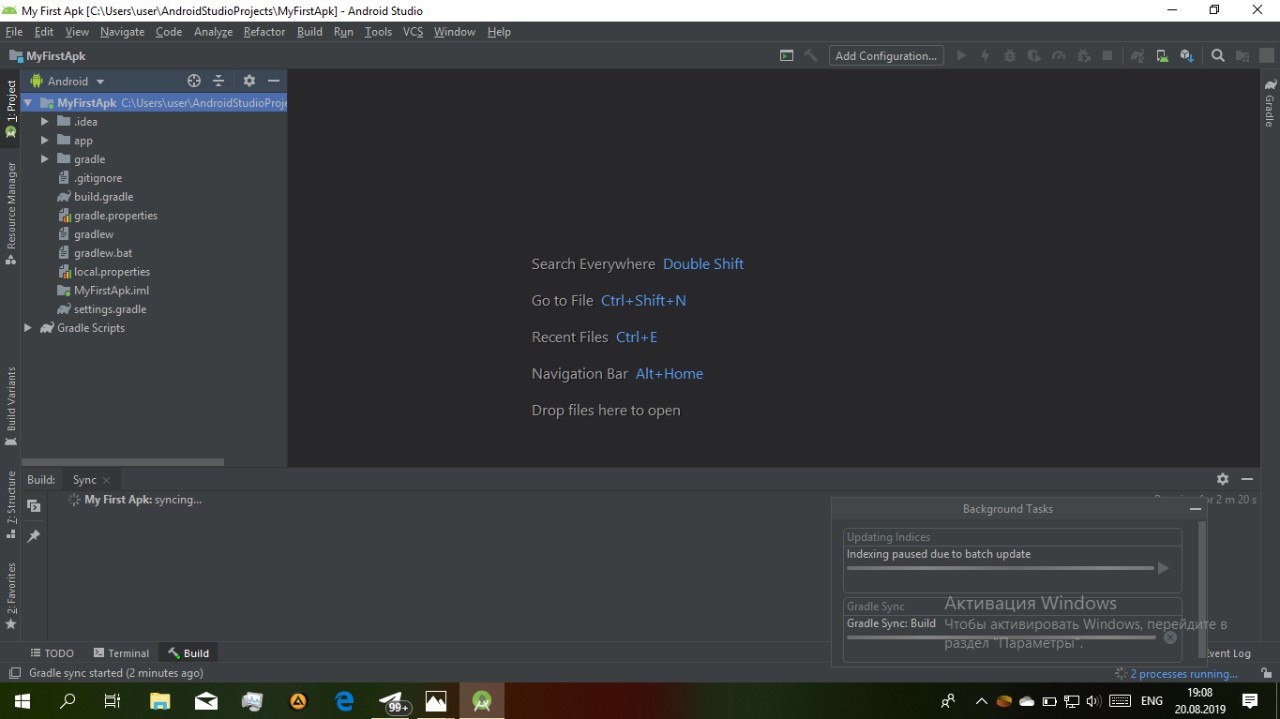
Task: Open the Tools menu
Action: 378,32
